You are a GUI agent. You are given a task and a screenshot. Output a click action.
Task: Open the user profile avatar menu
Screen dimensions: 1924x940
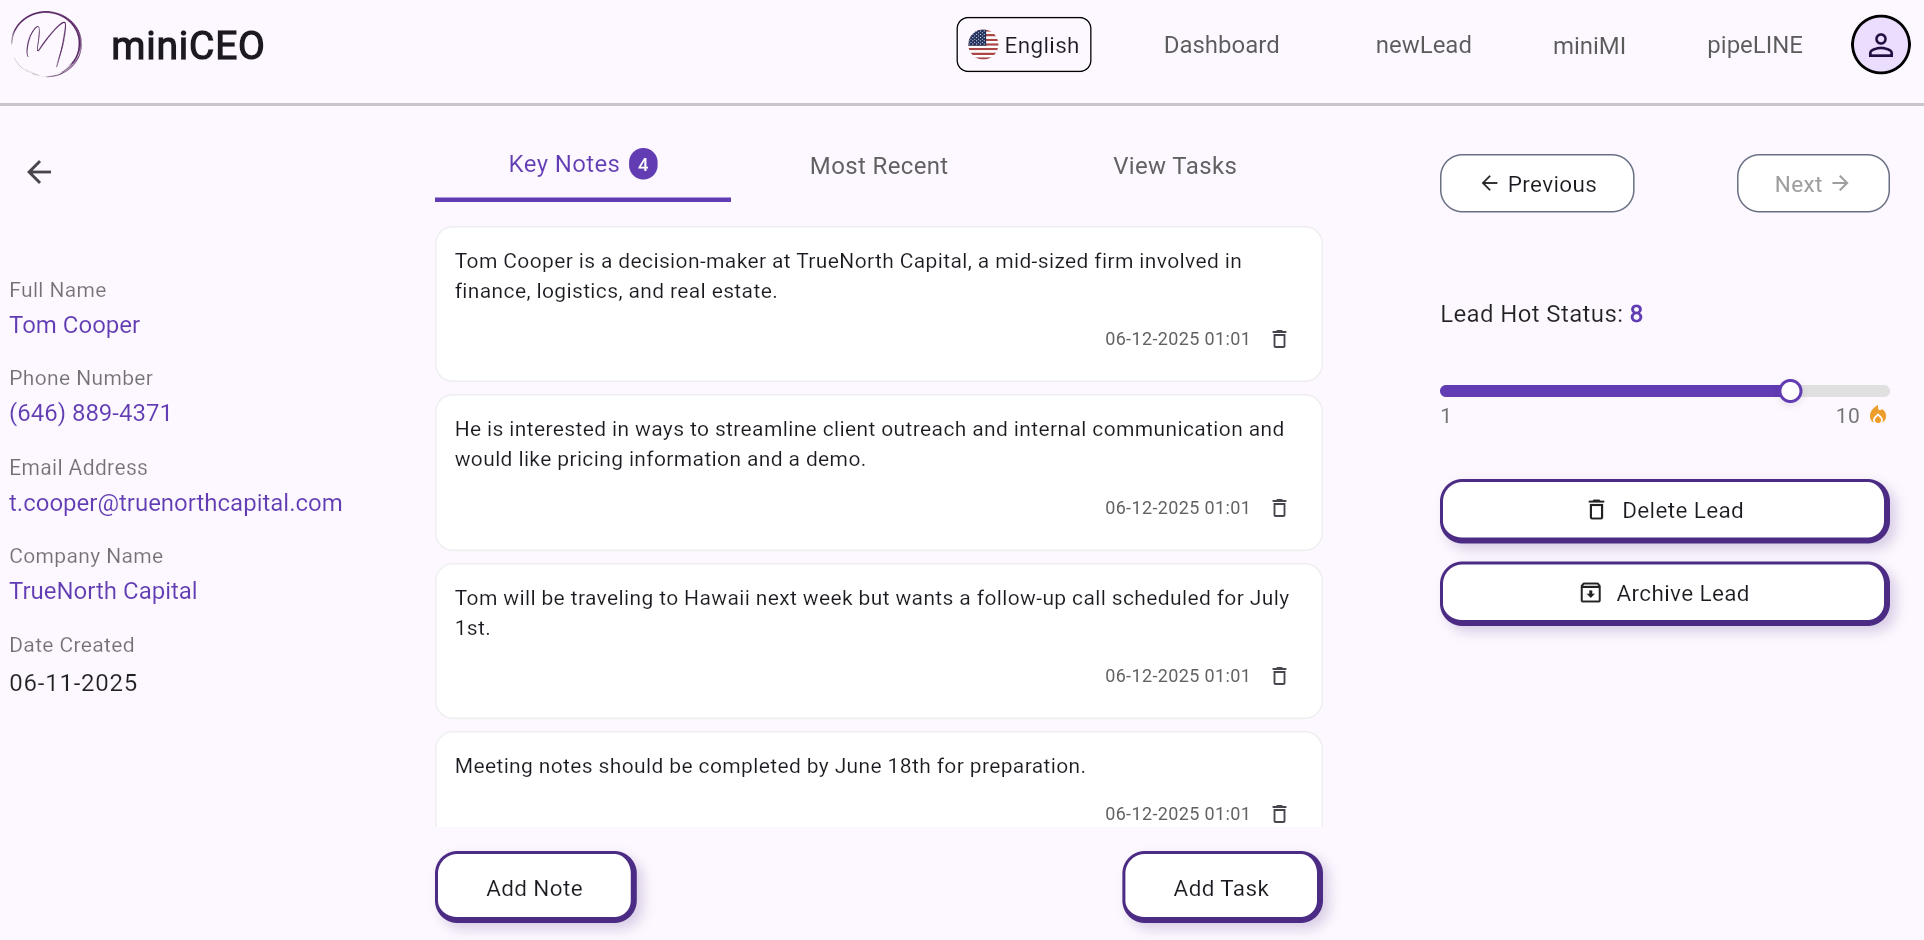pos(1880,45)
